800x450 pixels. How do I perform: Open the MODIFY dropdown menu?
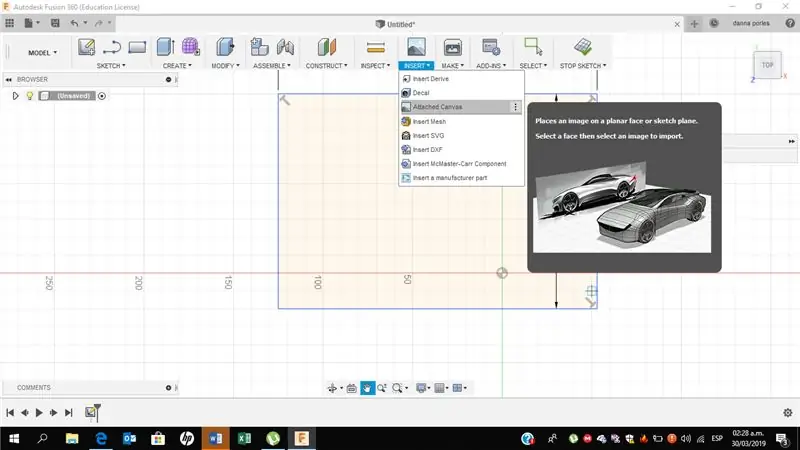tap(225, 66)
